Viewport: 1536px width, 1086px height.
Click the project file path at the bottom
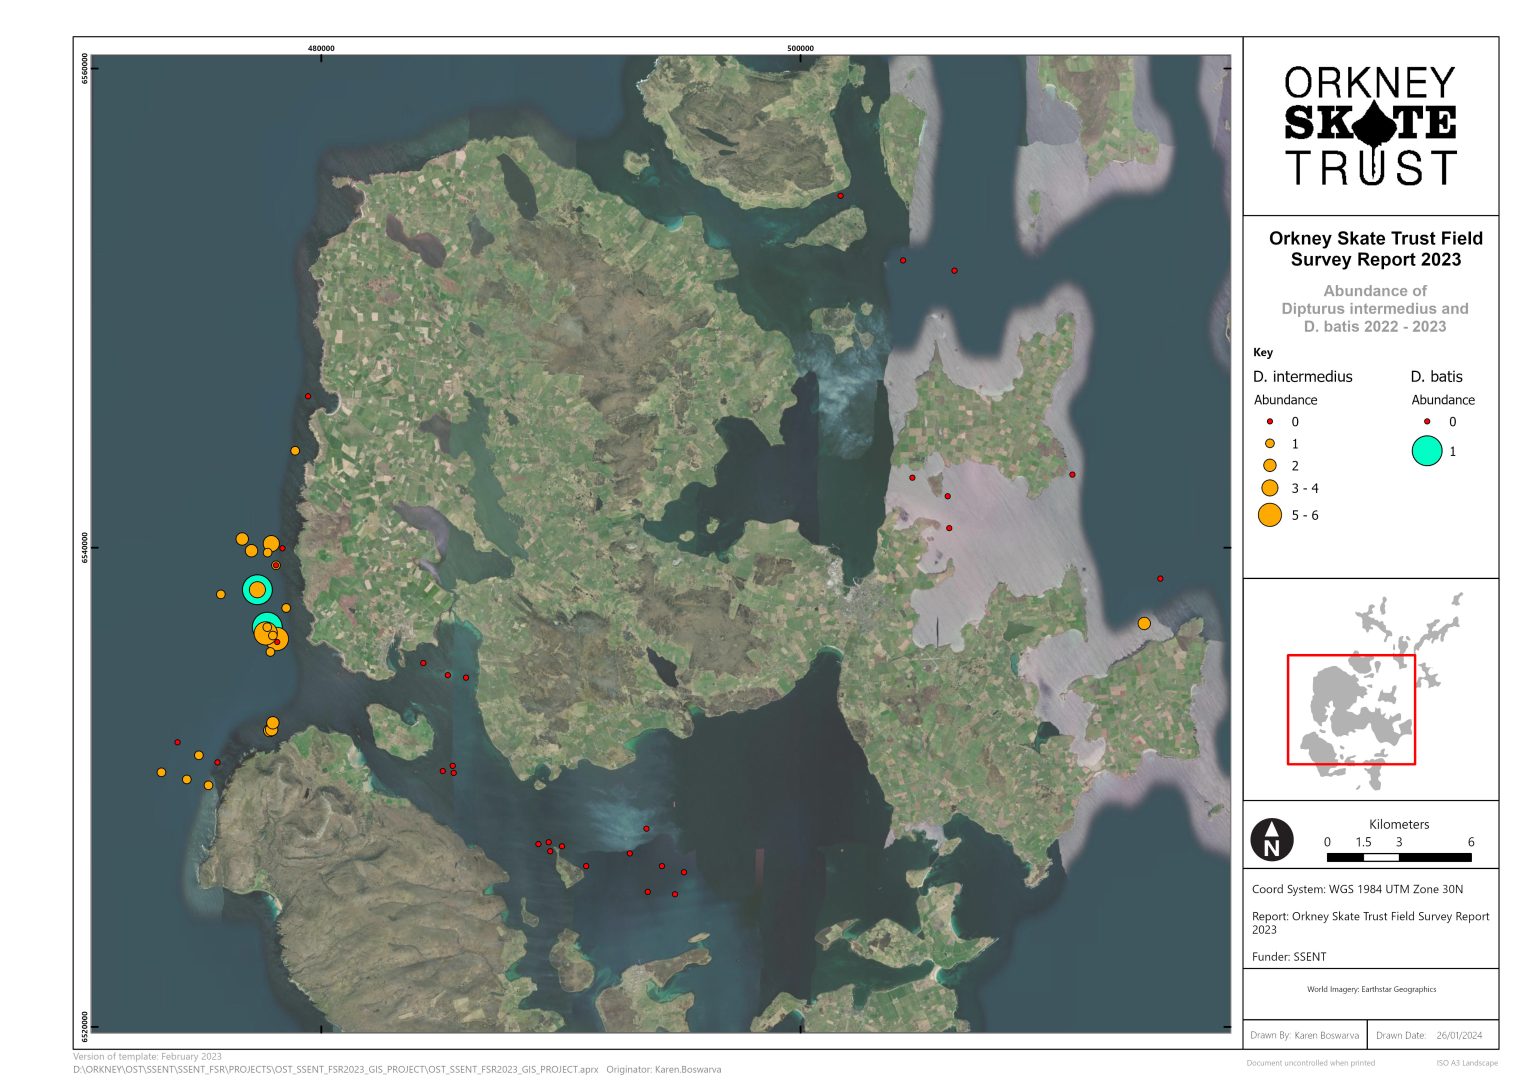[330, 1068]
